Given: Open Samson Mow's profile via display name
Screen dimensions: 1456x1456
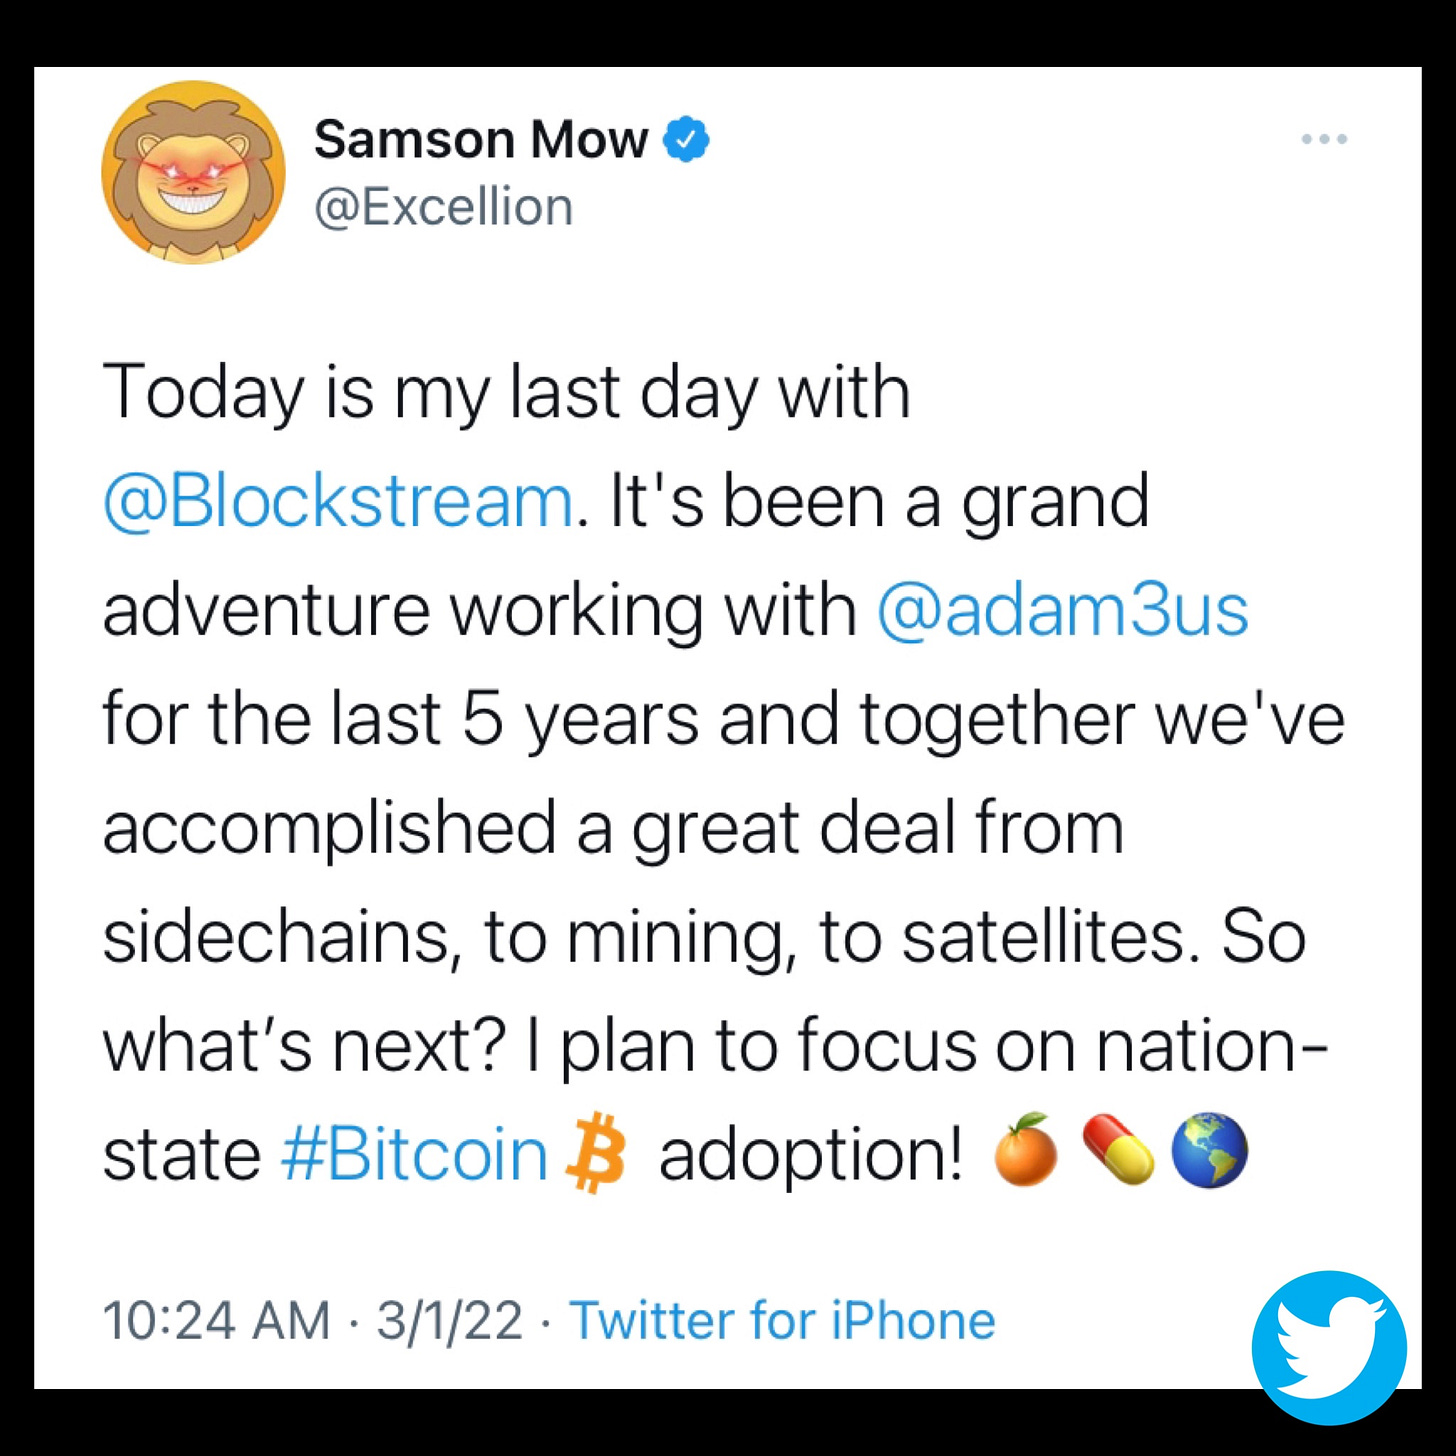Looking at the screenshot, I should click(481, 139).
